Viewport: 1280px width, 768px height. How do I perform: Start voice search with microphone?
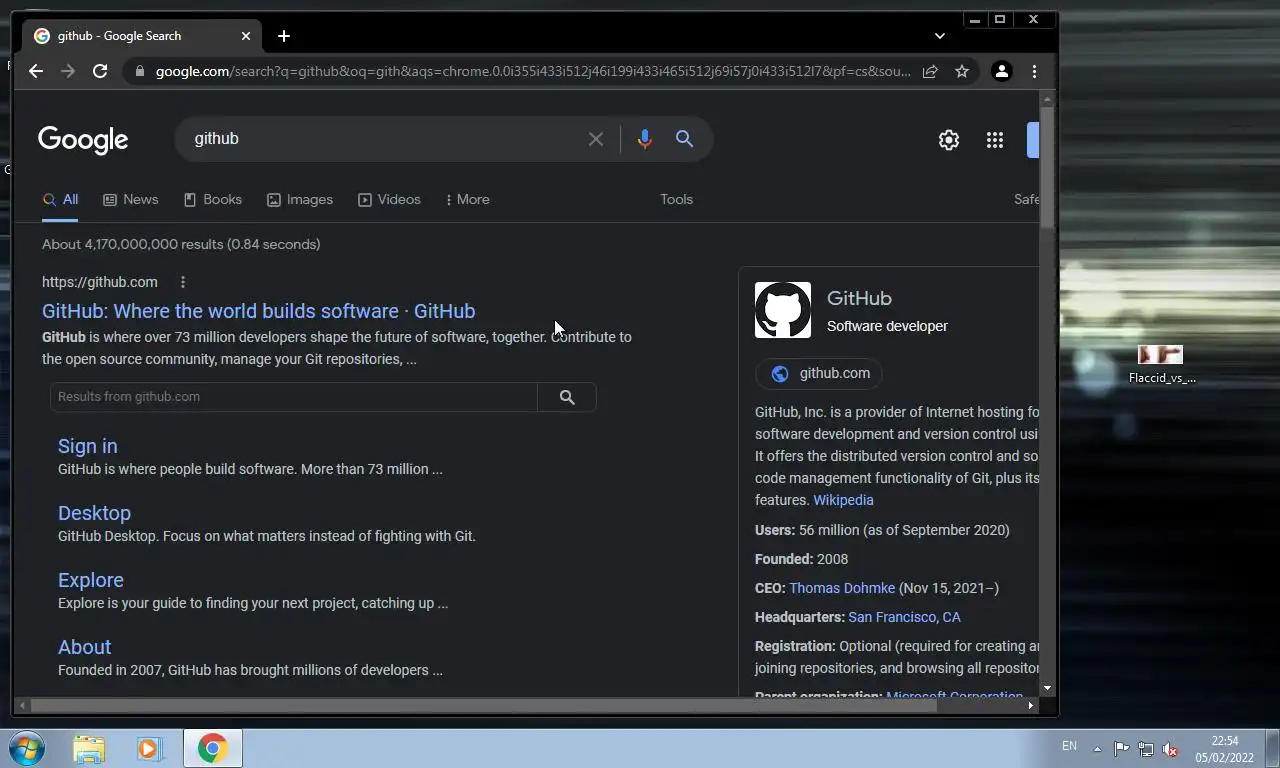pyautogui.click(x=645, y=139)
